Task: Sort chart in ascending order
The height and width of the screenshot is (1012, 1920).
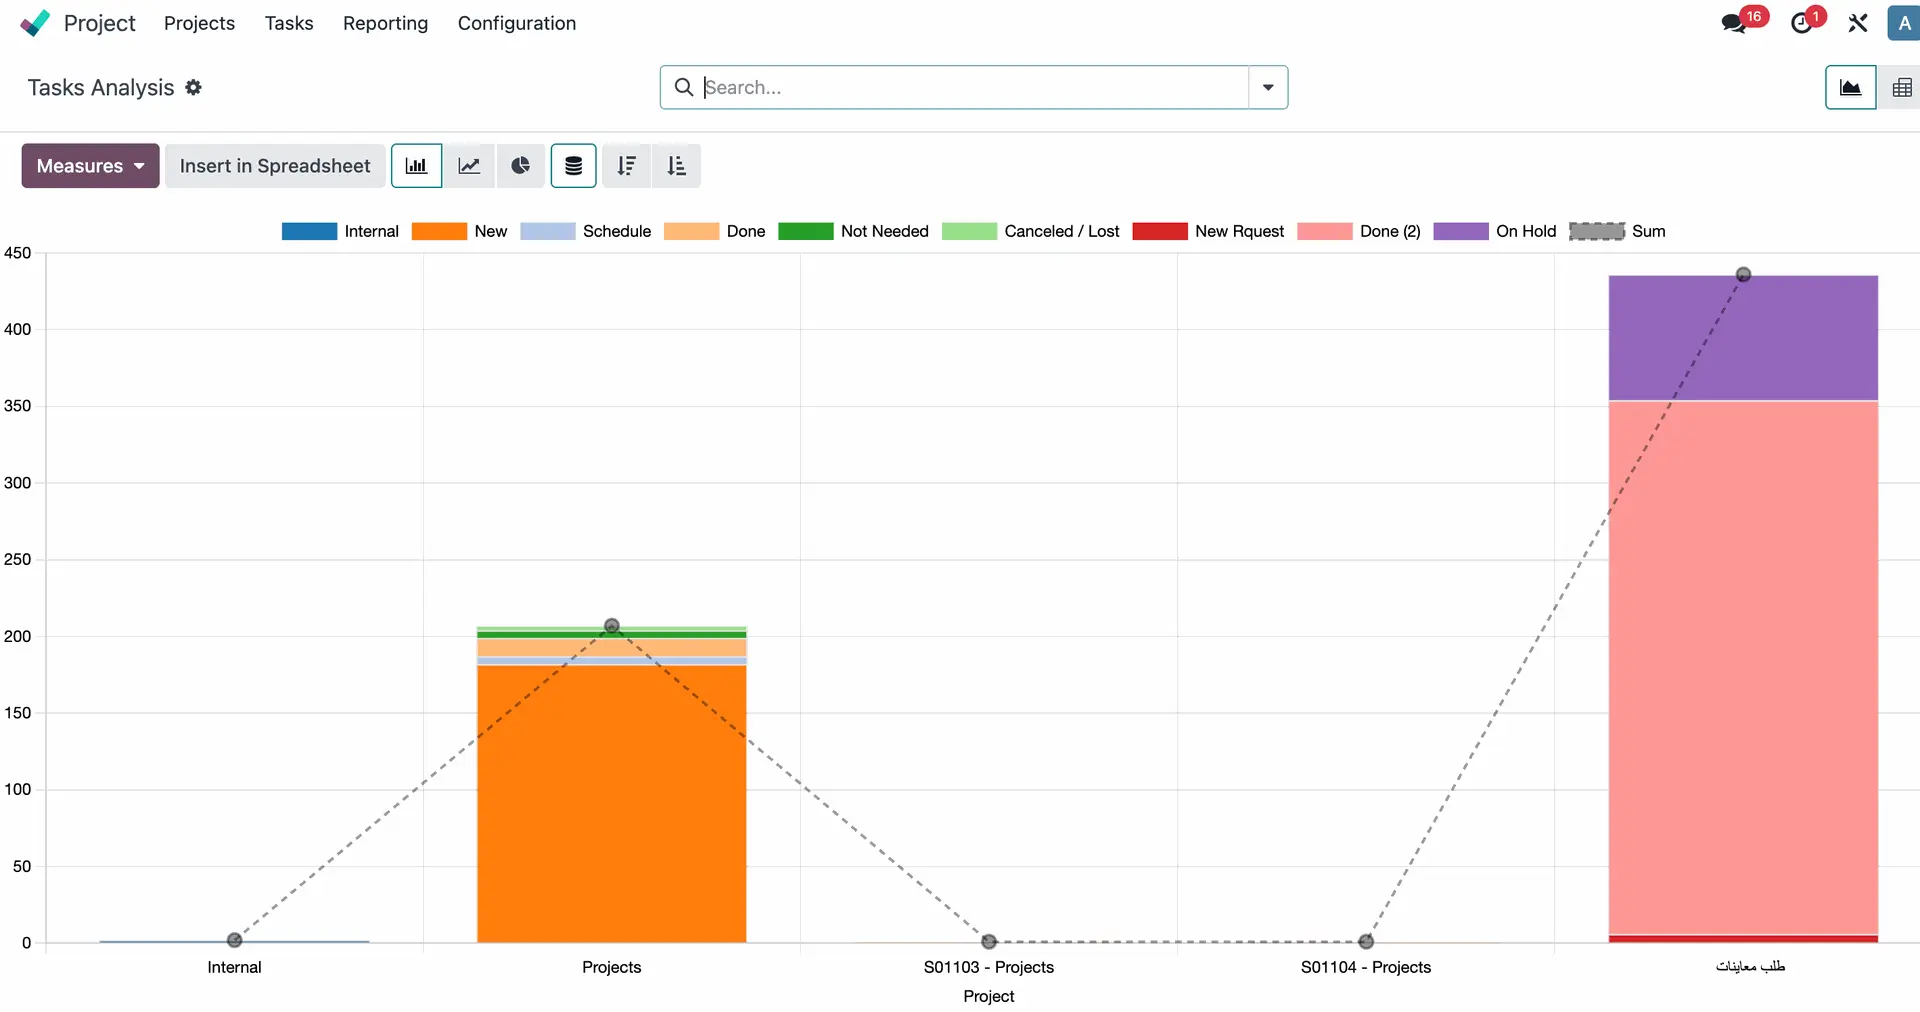Action: [x=677, y=166]
